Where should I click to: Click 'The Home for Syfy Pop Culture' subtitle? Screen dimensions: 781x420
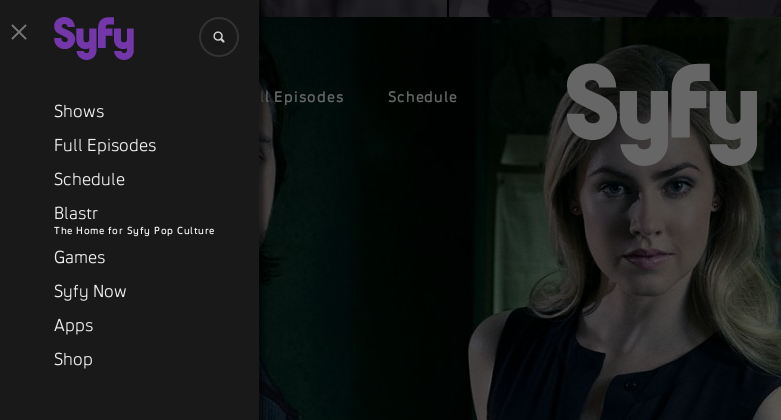134,231
